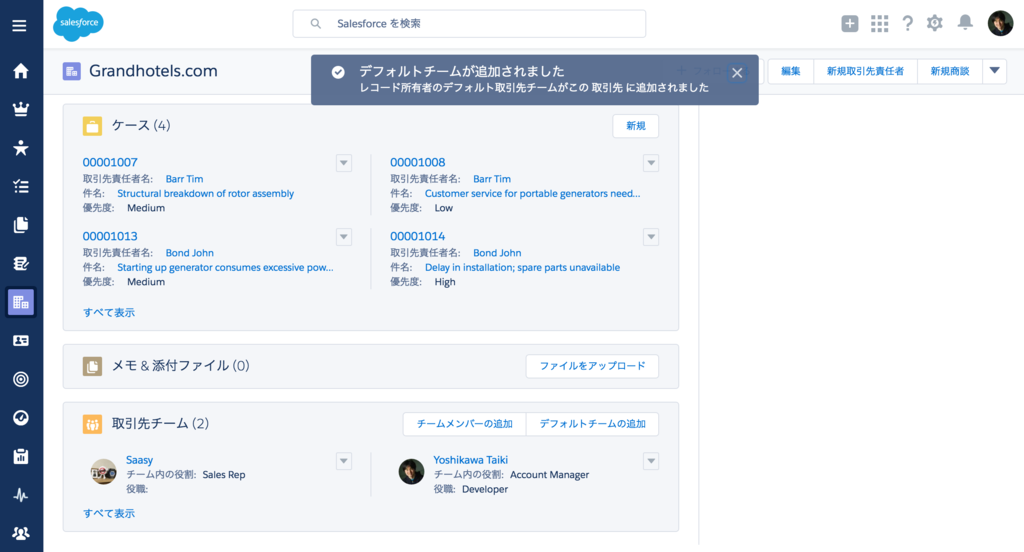Click the 編集 button
The width and height of the screenshot is (1024, 552).
(791, 71)
